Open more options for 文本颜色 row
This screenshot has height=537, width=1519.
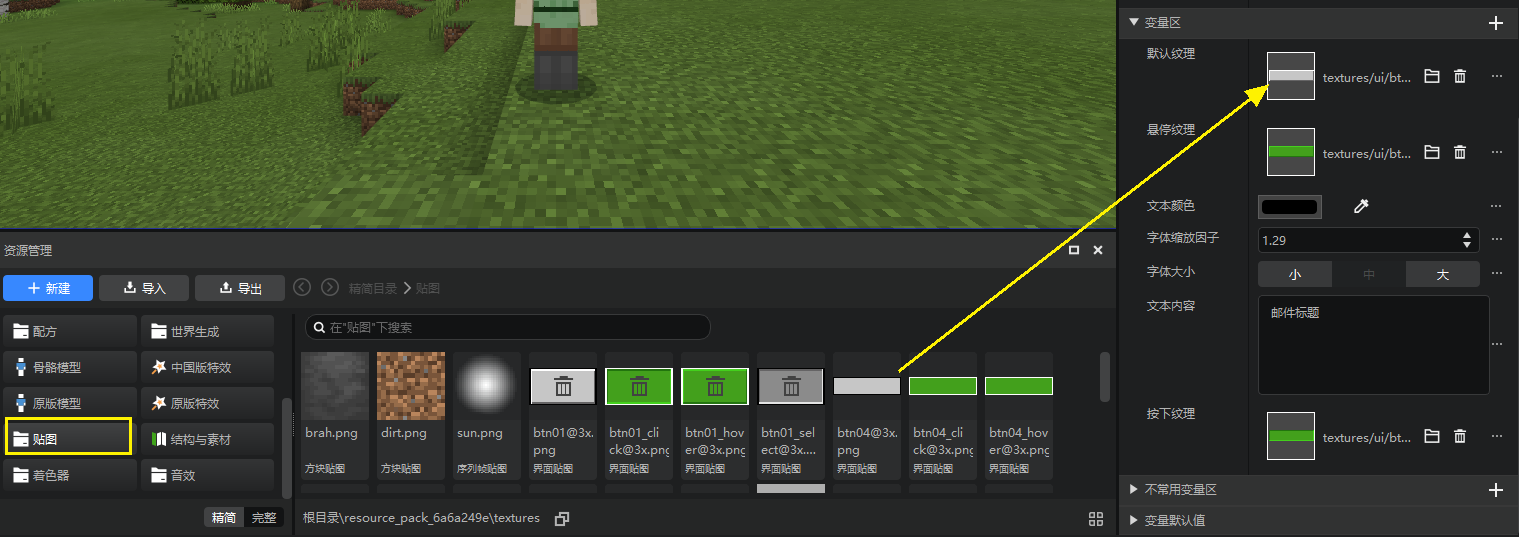click(x=1496, y=206)
